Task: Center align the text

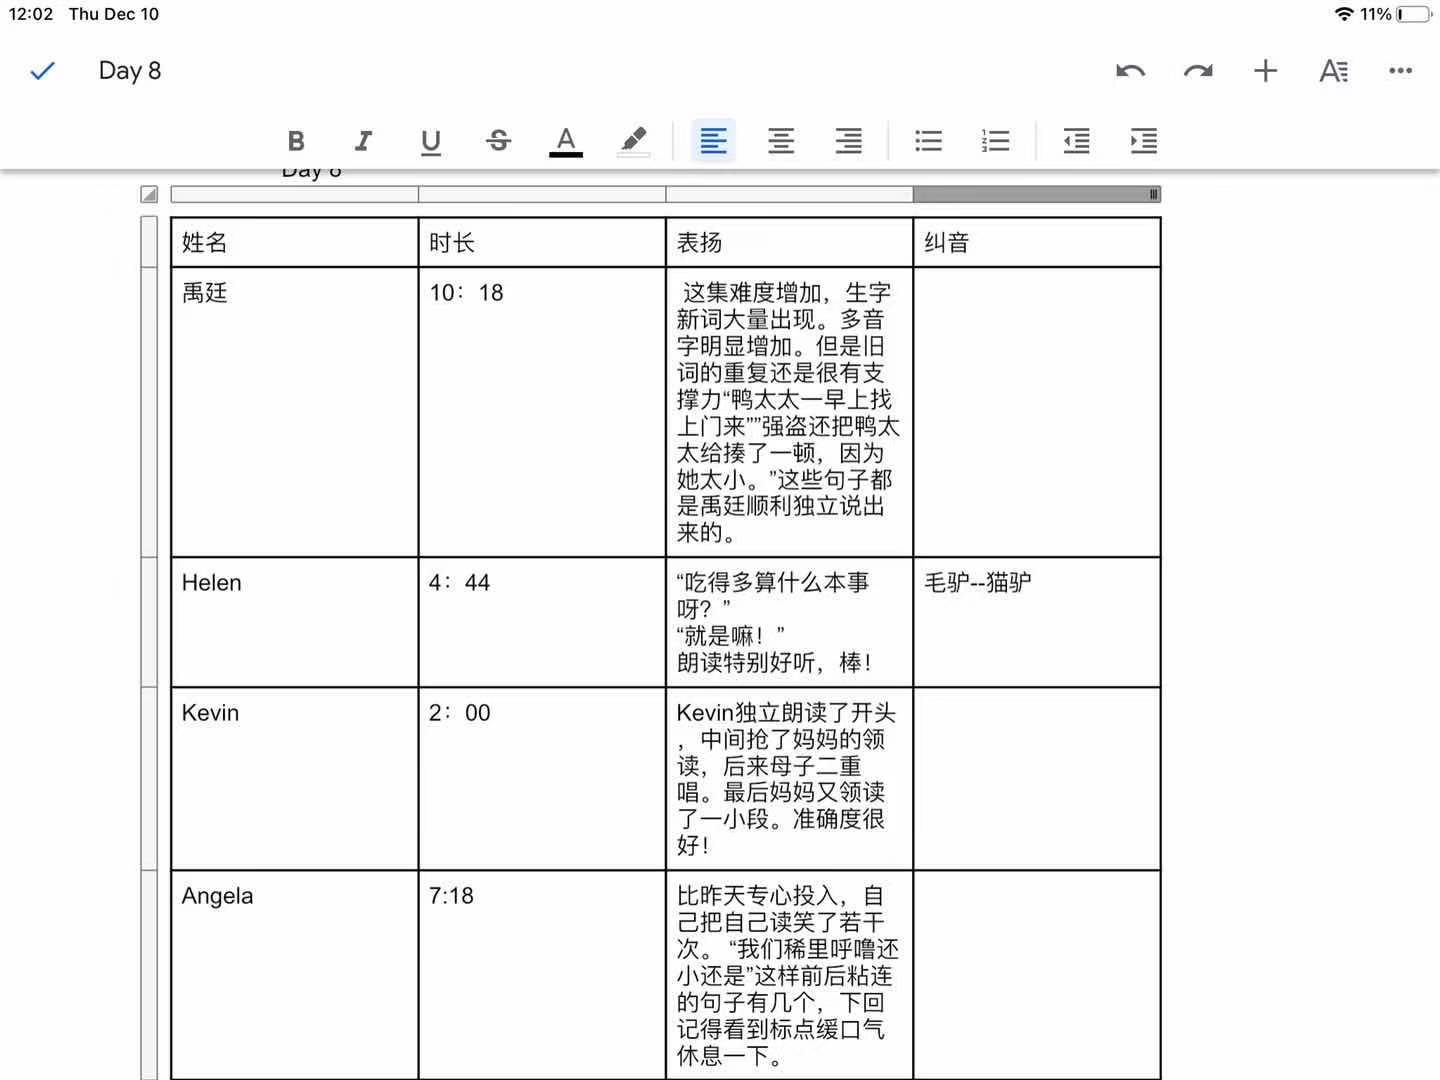Action: point(781,141)
